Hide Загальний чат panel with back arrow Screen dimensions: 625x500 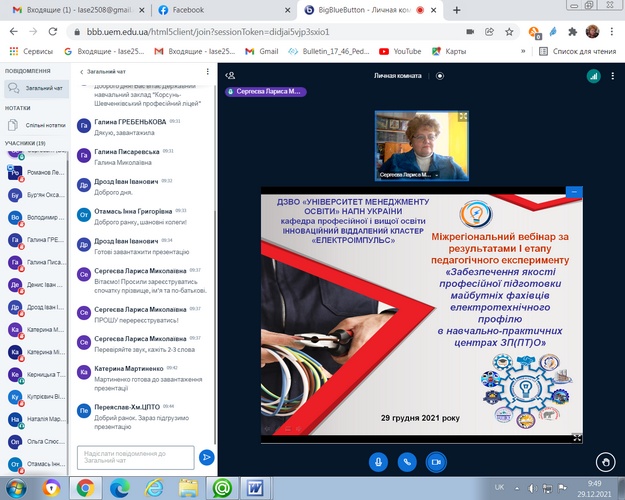pos(103,72)
